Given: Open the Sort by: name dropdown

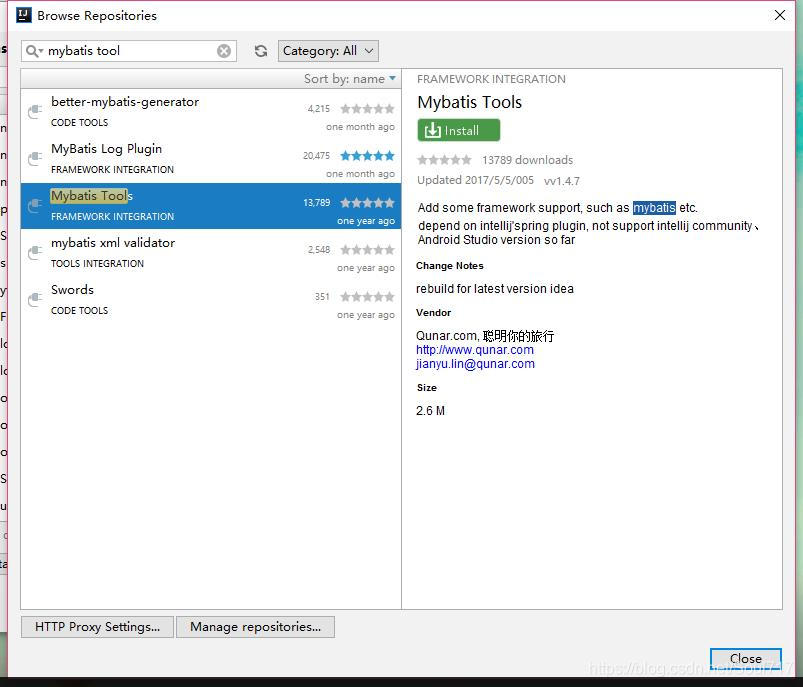Looking at the screenshot, I should (x=350, y=79).
